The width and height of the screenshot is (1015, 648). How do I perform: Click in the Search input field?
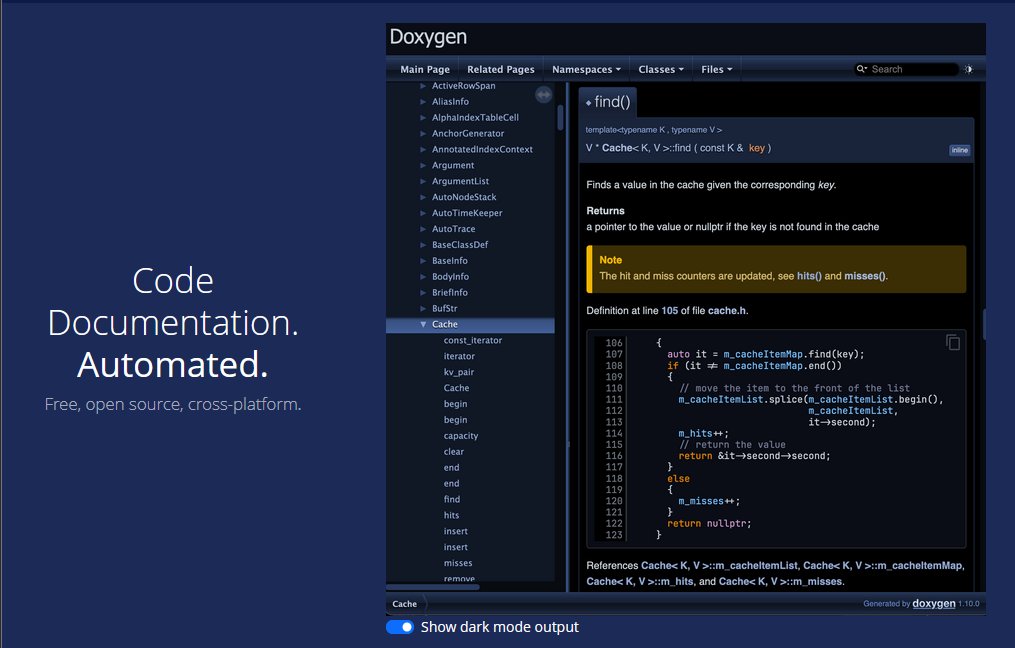click(912, 69)
